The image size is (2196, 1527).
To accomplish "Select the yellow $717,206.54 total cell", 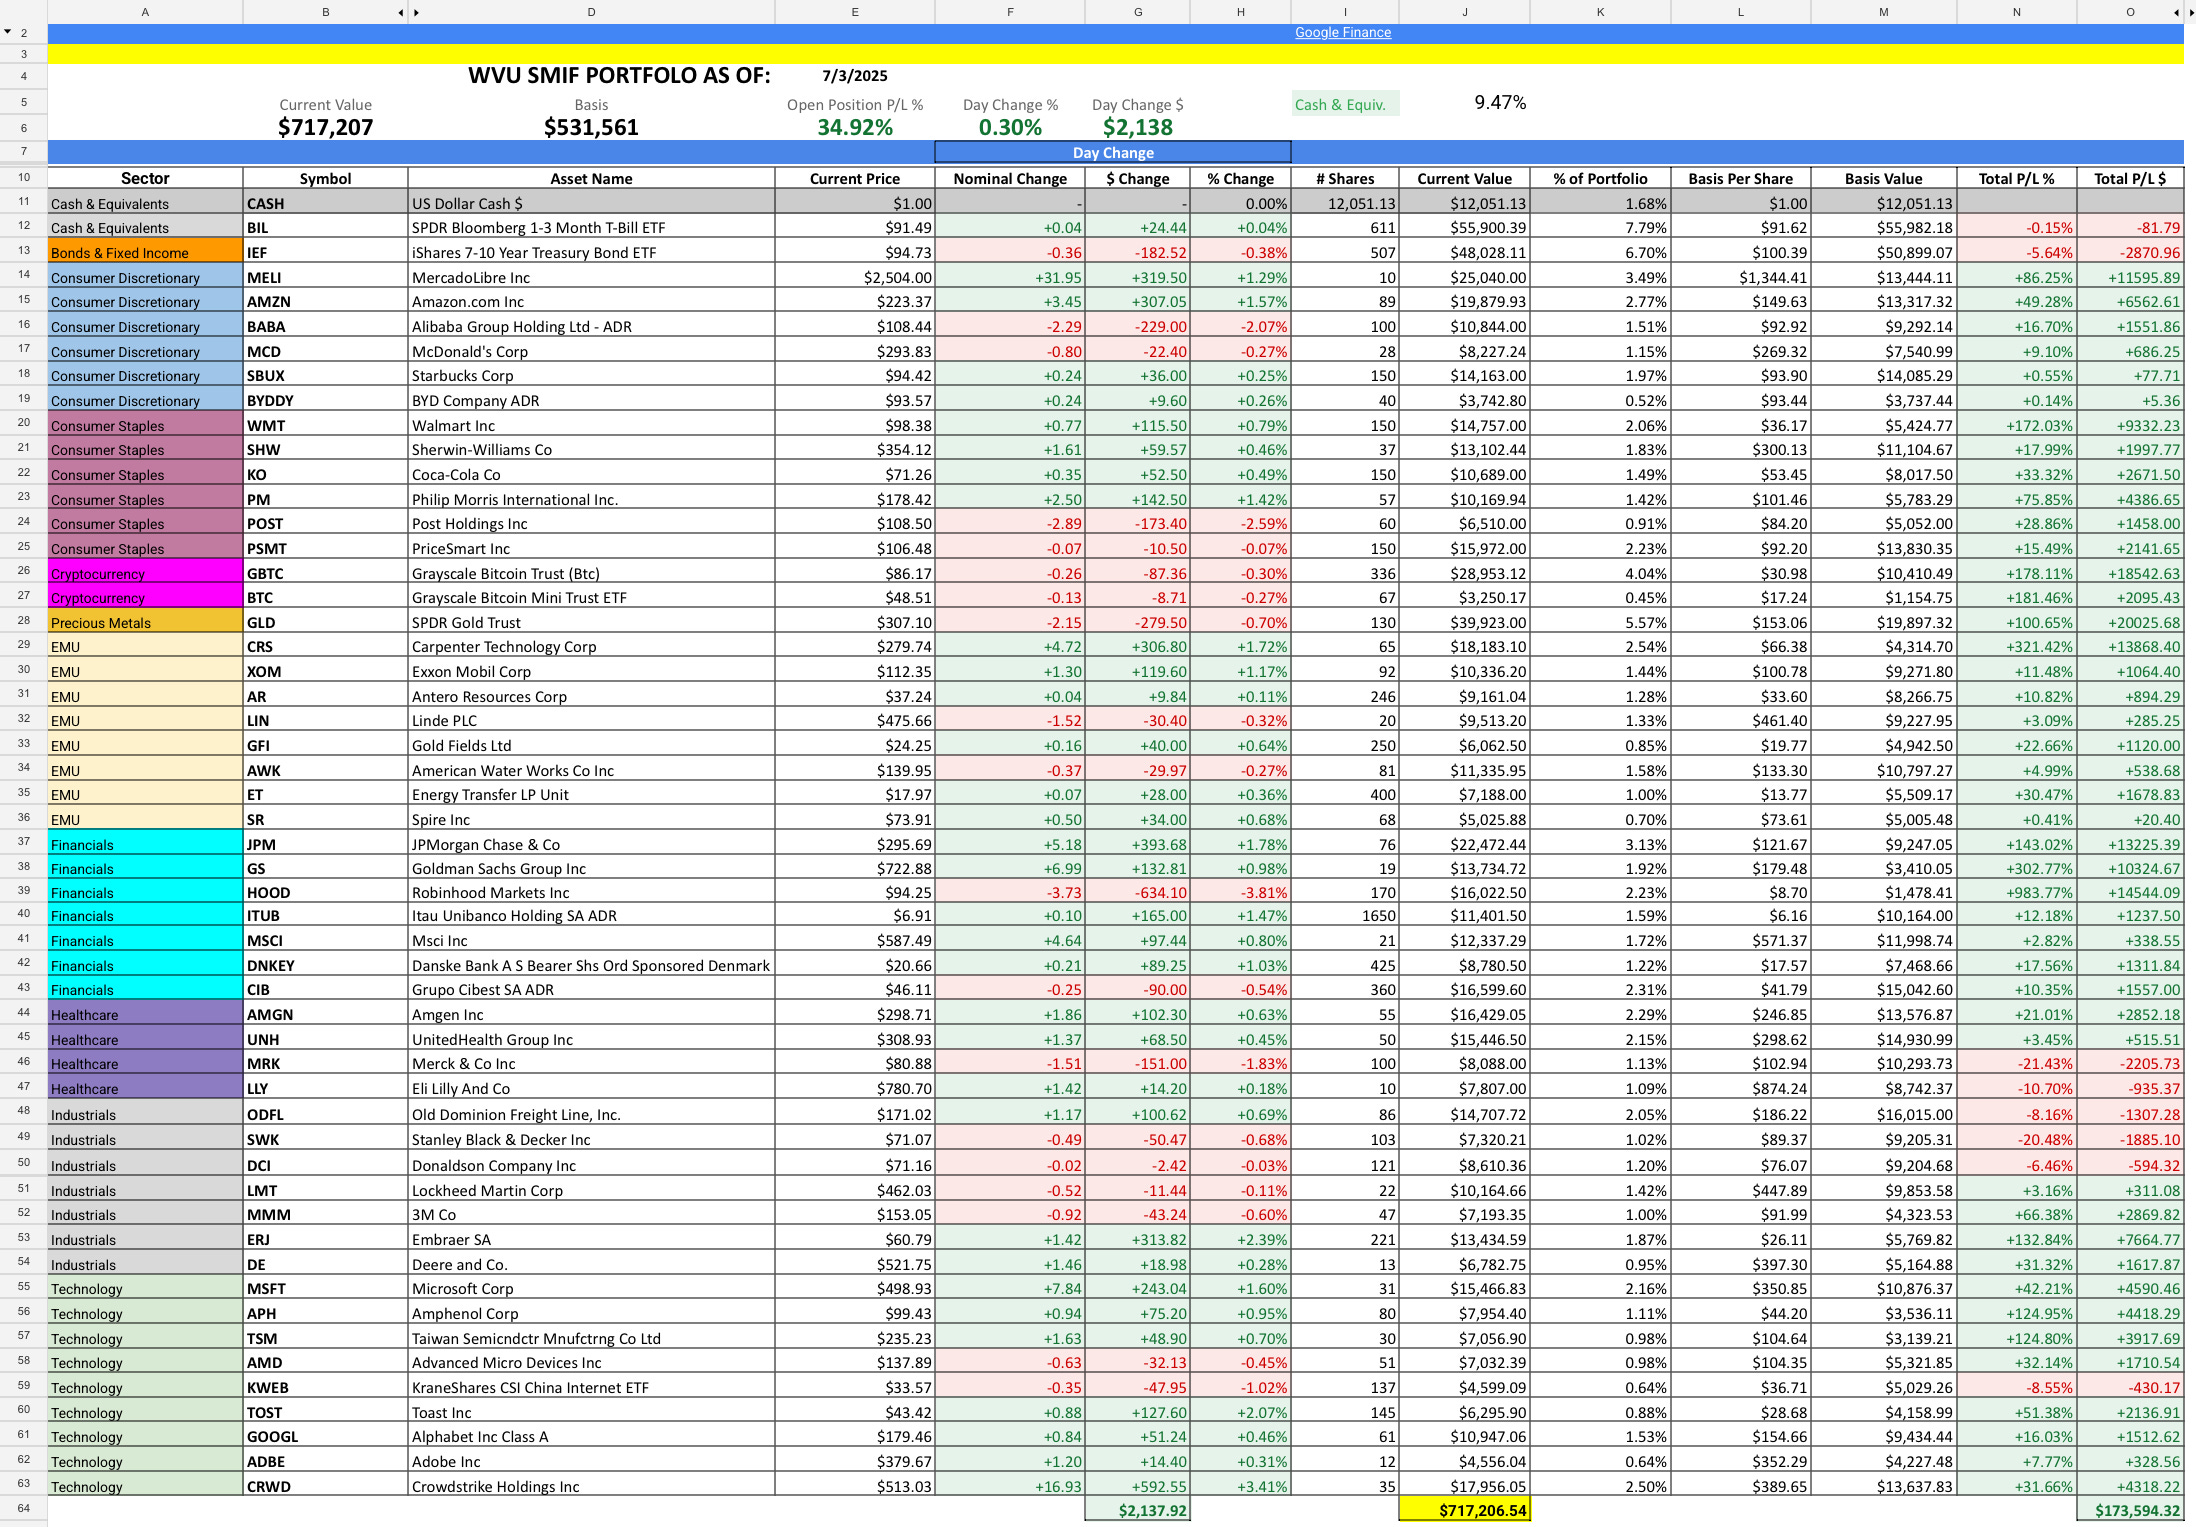I will [x=1464, y=1510].
